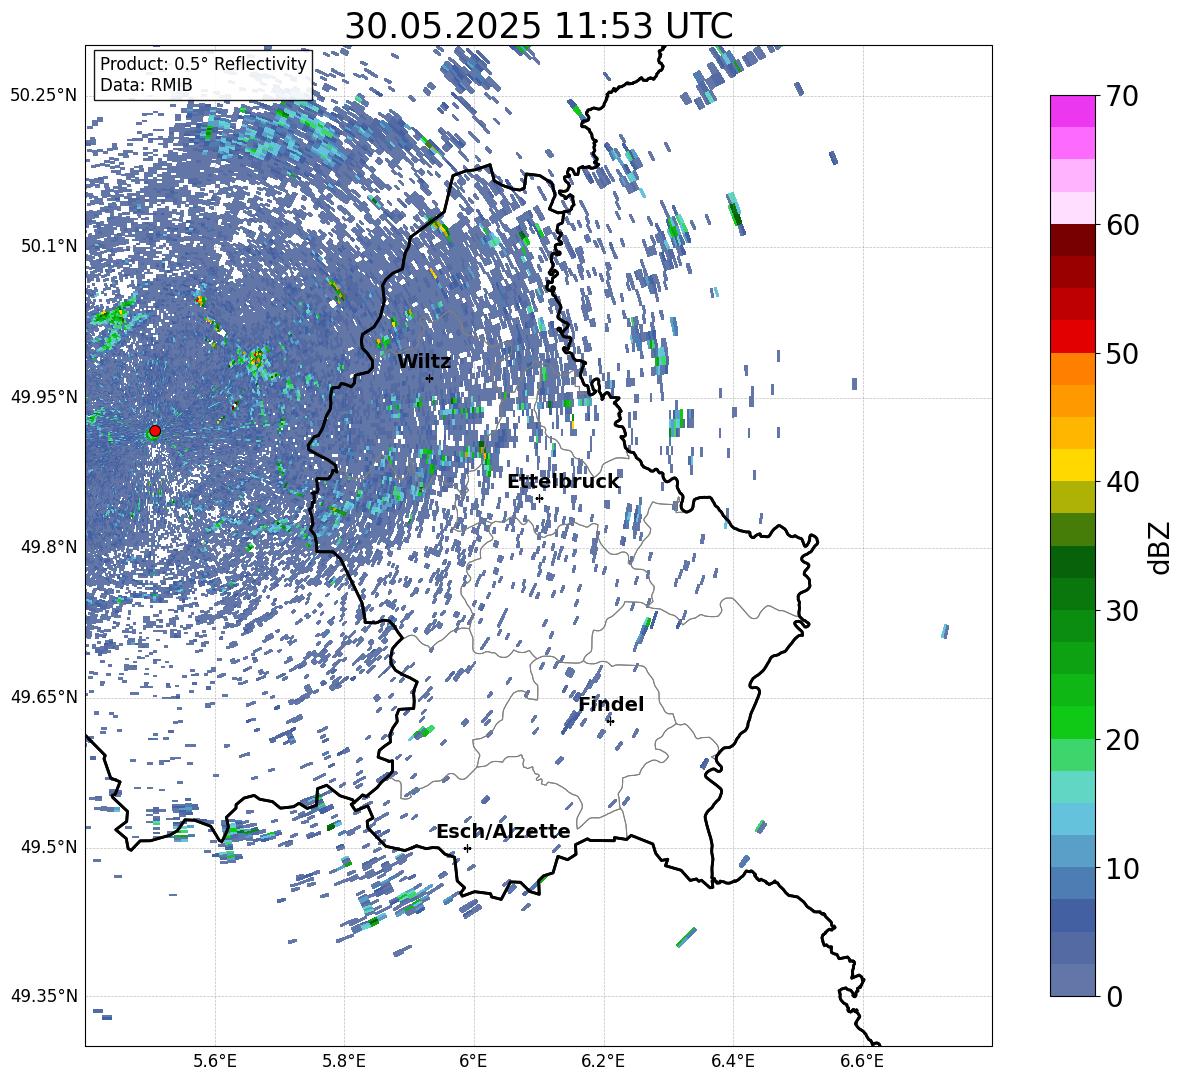The height and width of the screenshot is (1081, 1184).
Task: Click the dBZ colorbar axis label
Action: coord(1161,547)
